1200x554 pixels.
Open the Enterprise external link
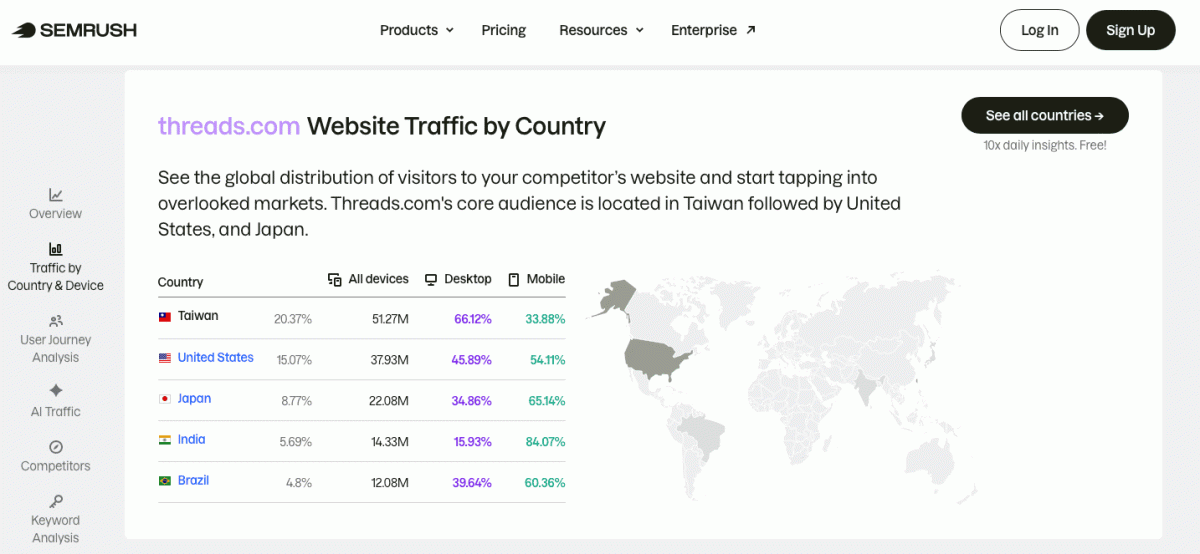(x=713, y=30)
